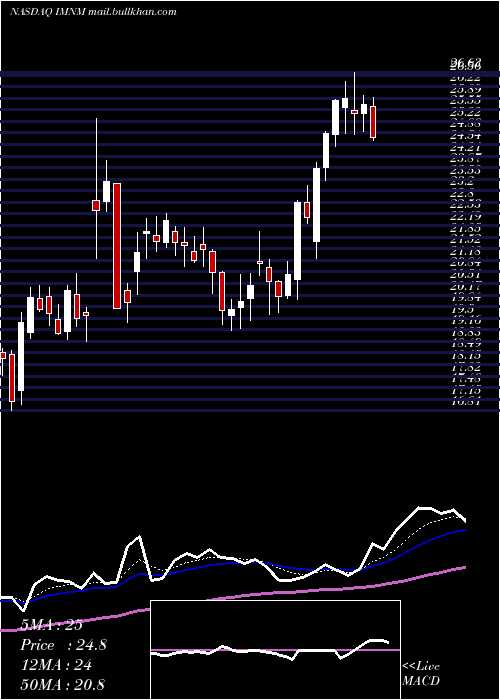Click the 12MA : 24 label
Screen dimensions: 500x700
click(56, 665)
